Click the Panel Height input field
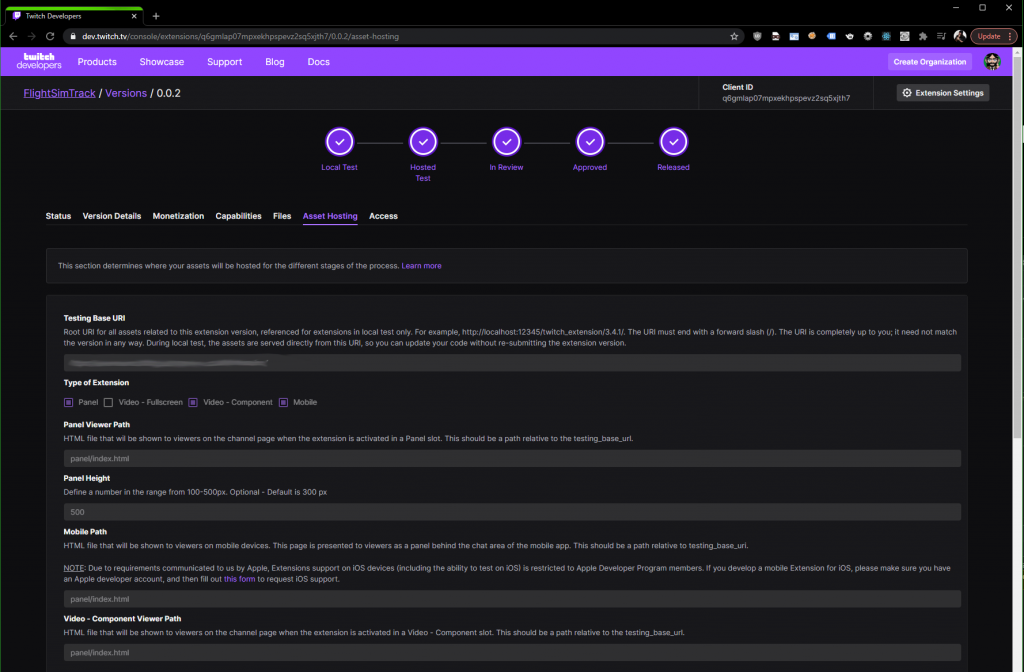Screen dimensions: 1024x672 (x=512, y=512)
